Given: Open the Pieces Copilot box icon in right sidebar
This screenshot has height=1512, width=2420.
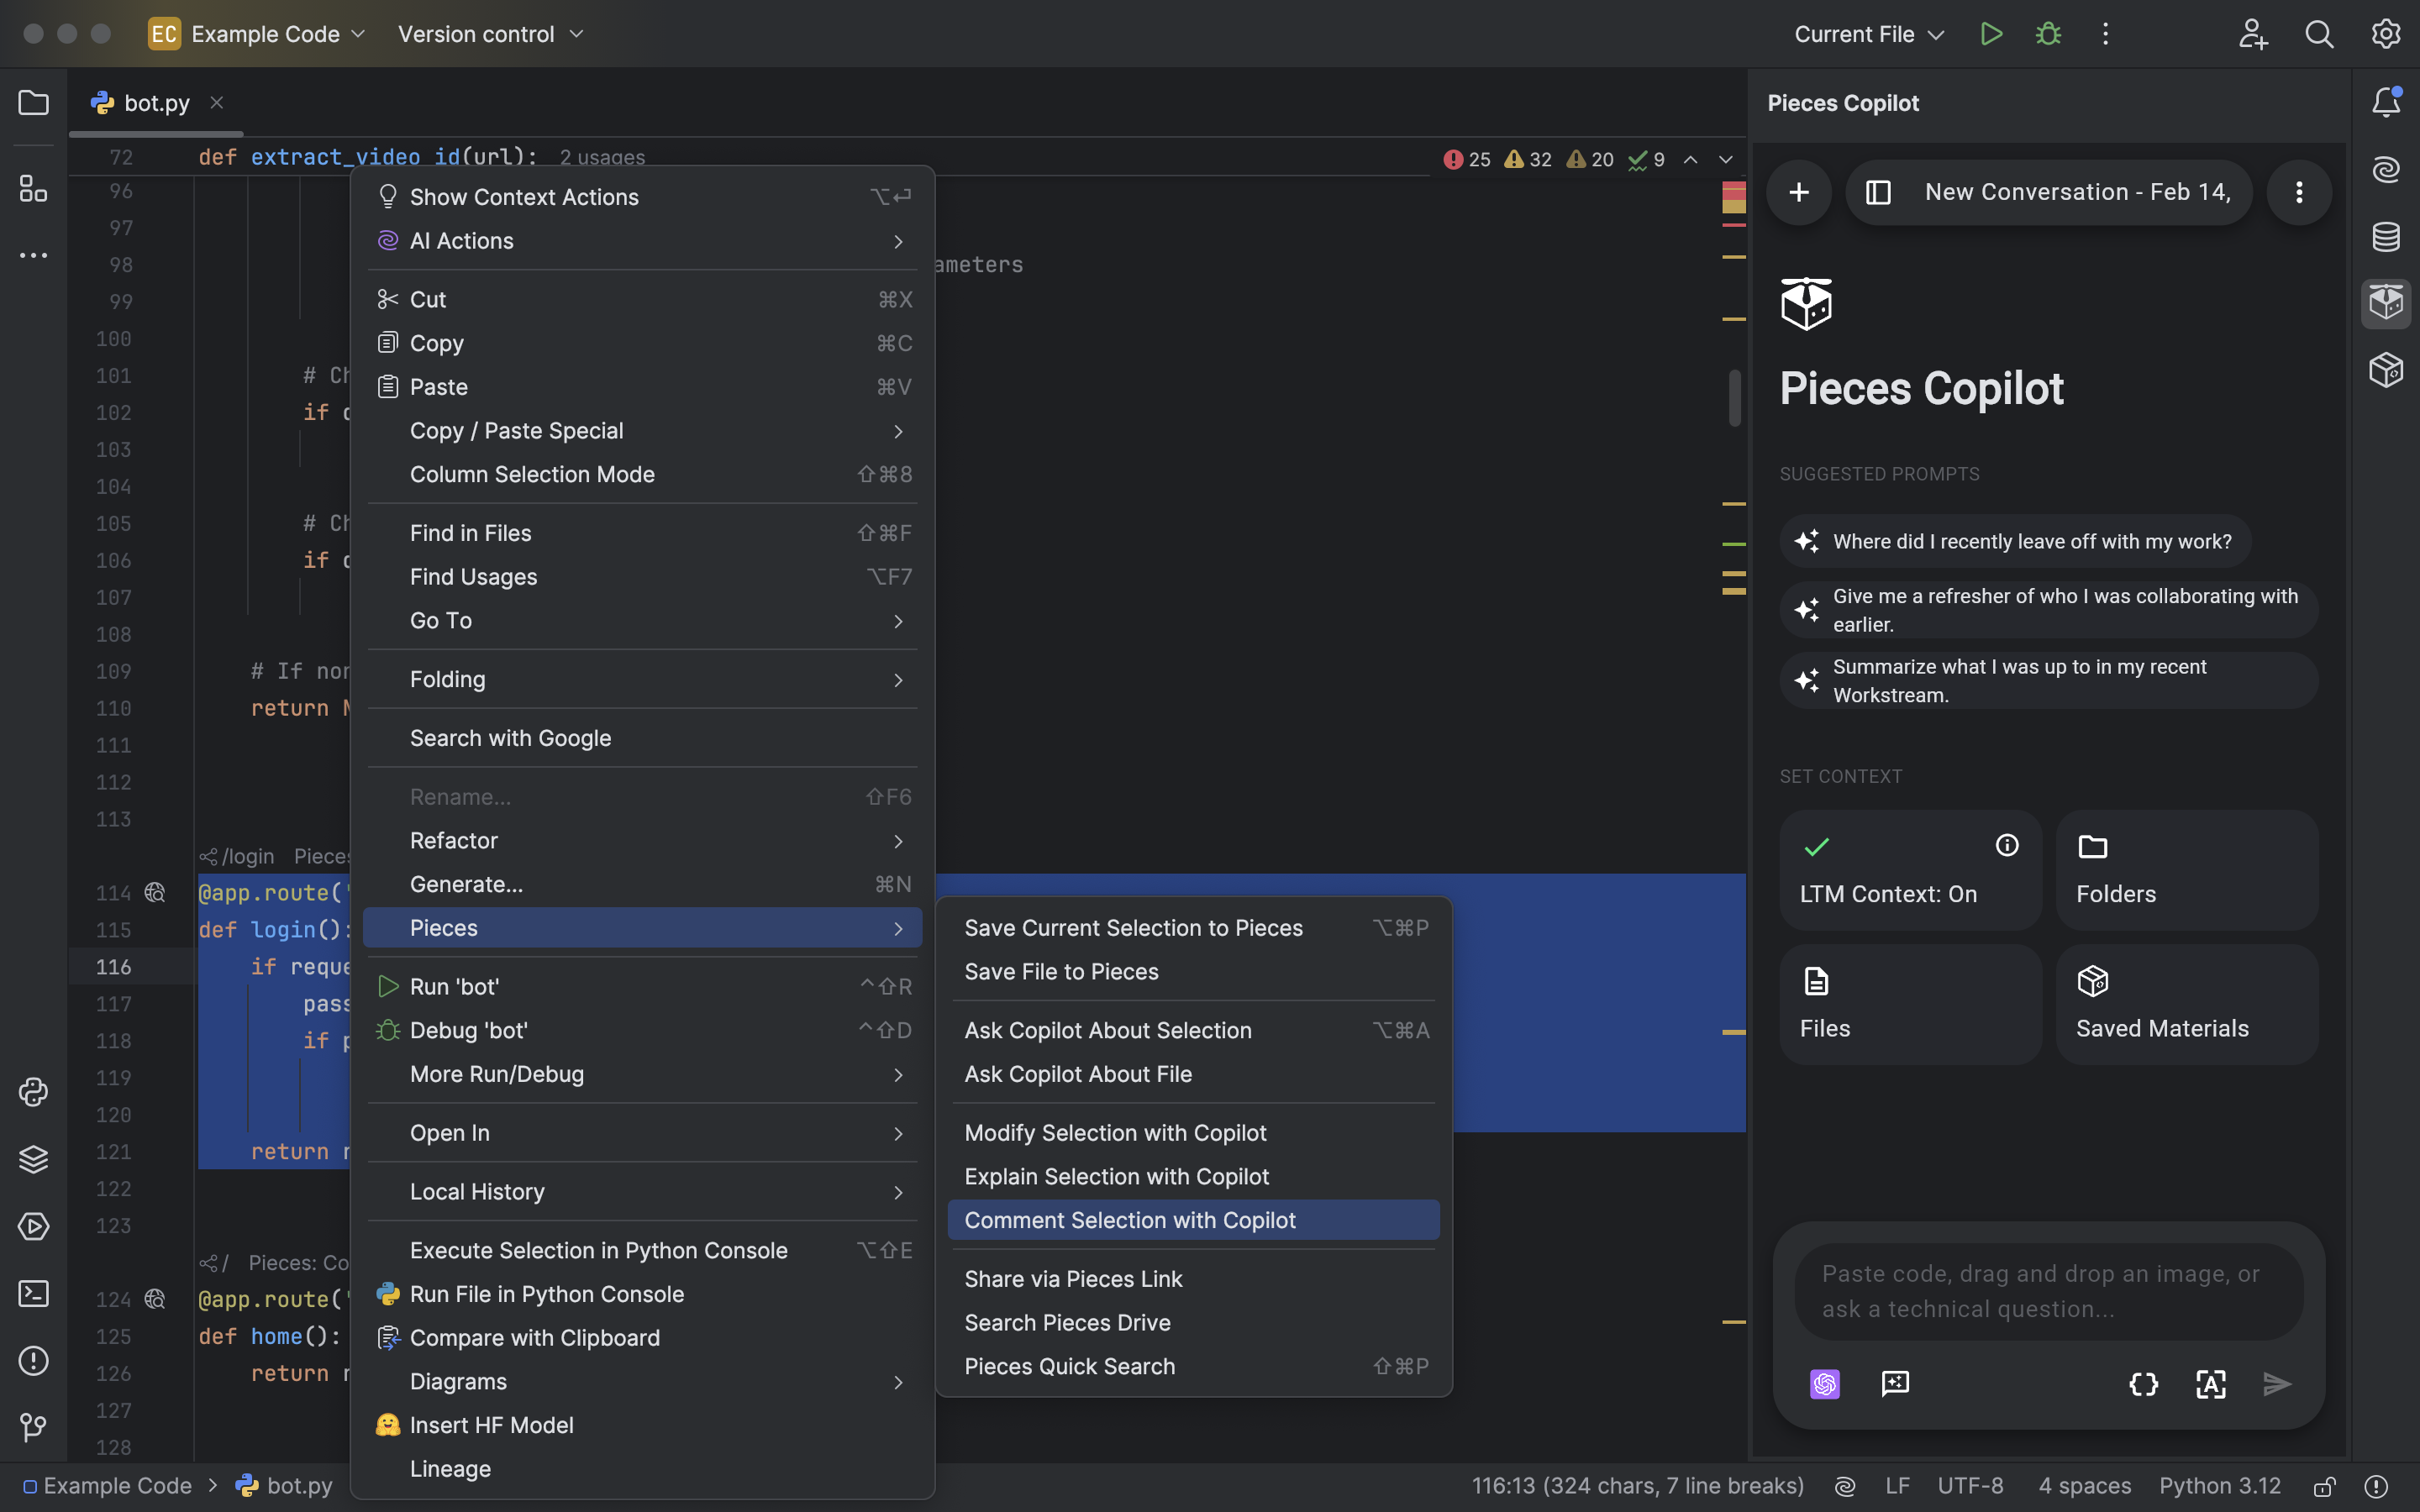Looking at the screenshot, I should [x=2386, y=303].
